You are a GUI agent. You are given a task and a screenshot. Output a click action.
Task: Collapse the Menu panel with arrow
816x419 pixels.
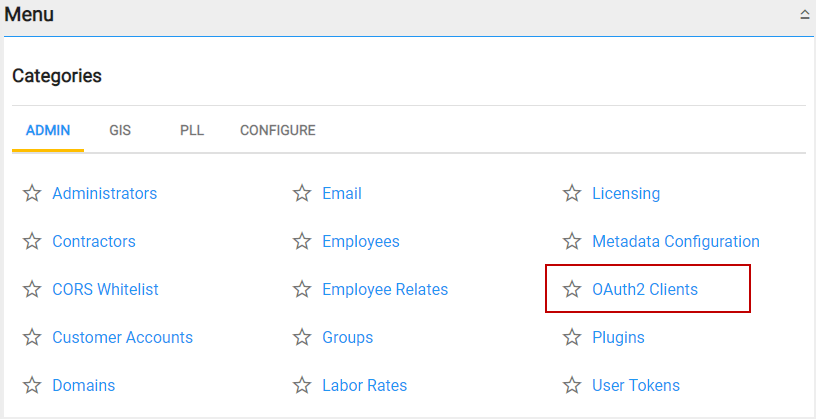804,15
